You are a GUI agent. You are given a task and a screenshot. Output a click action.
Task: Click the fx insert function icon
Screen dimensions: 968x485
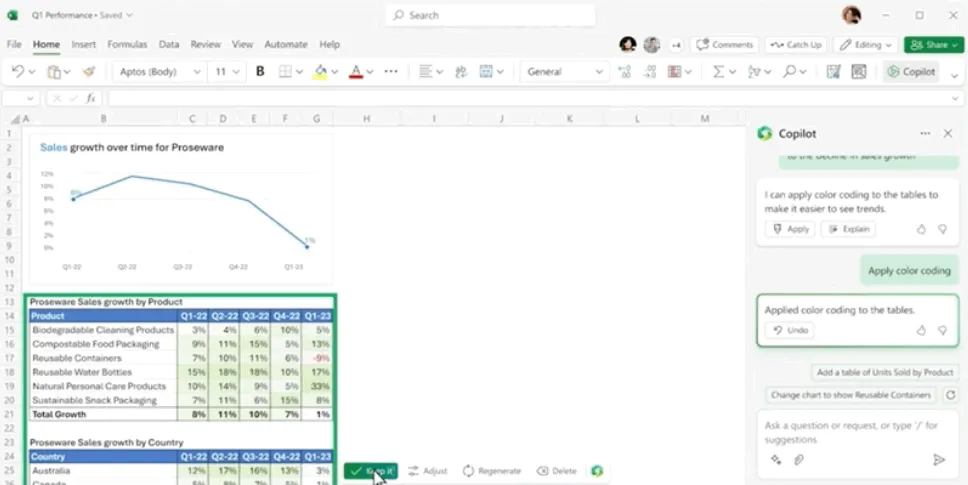pyautogui.click(x=90, y=98)
